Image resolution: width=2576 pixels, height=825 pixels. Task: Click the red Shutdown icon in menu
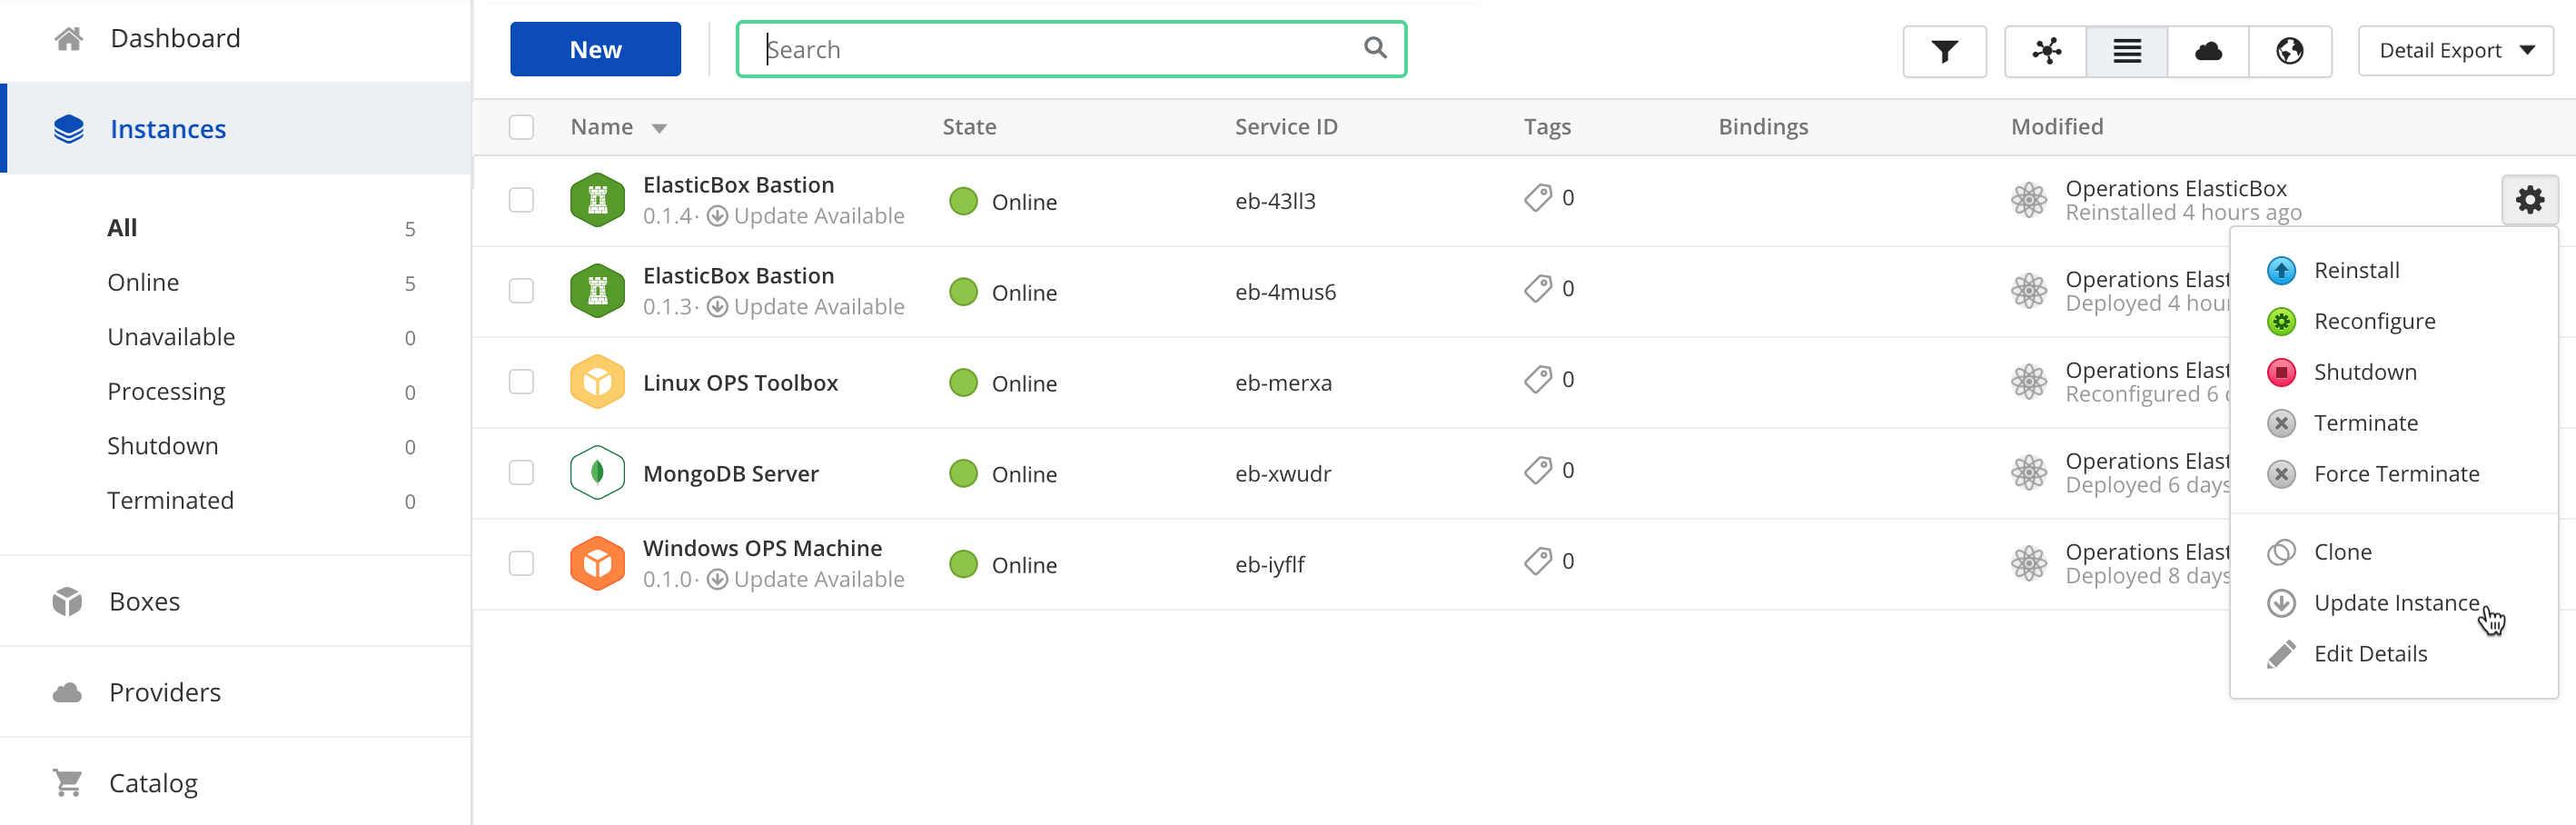tap(2280, 373)
